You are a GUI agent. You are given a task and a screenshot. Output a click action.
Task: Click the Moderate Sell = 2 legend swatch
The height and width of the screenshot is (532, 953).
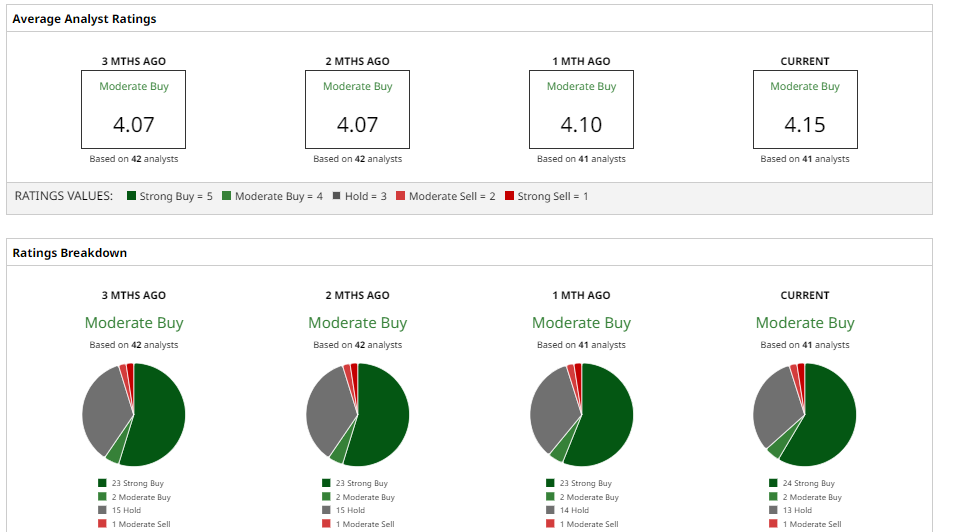click(401, 196)
